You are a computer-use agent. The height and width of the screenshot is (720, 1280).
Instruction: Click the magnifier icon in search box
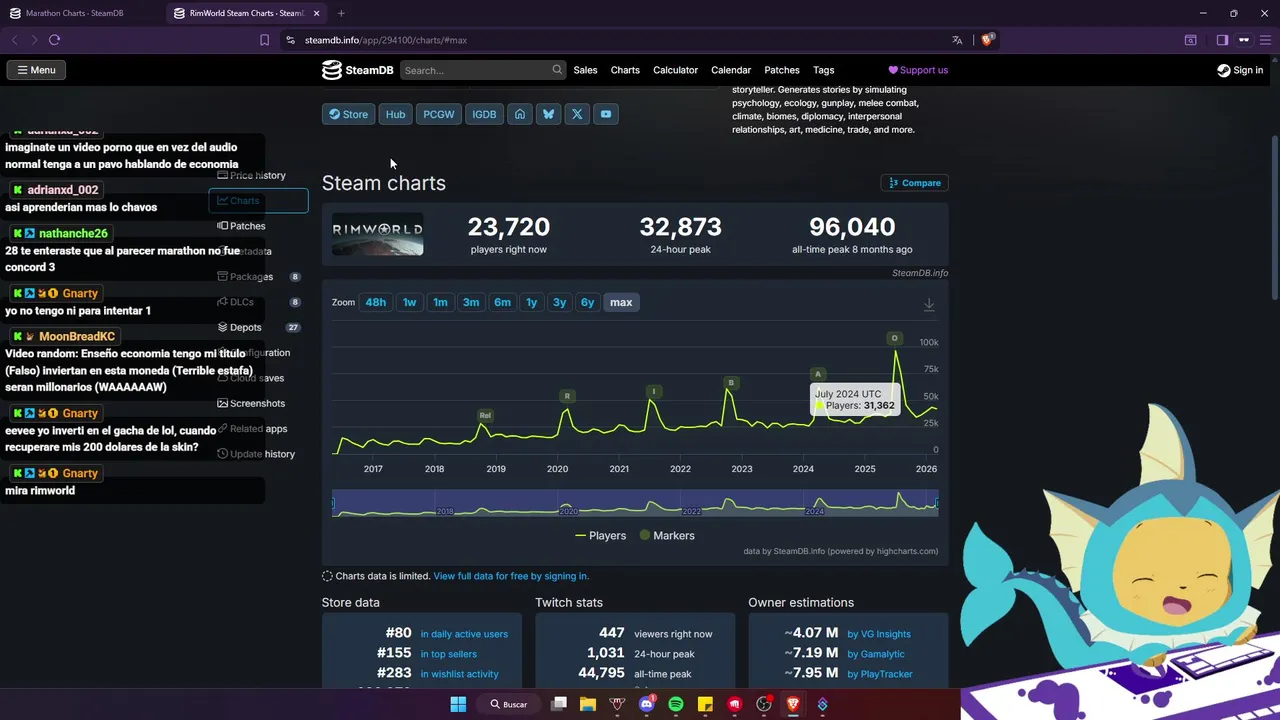pos(557,70)
